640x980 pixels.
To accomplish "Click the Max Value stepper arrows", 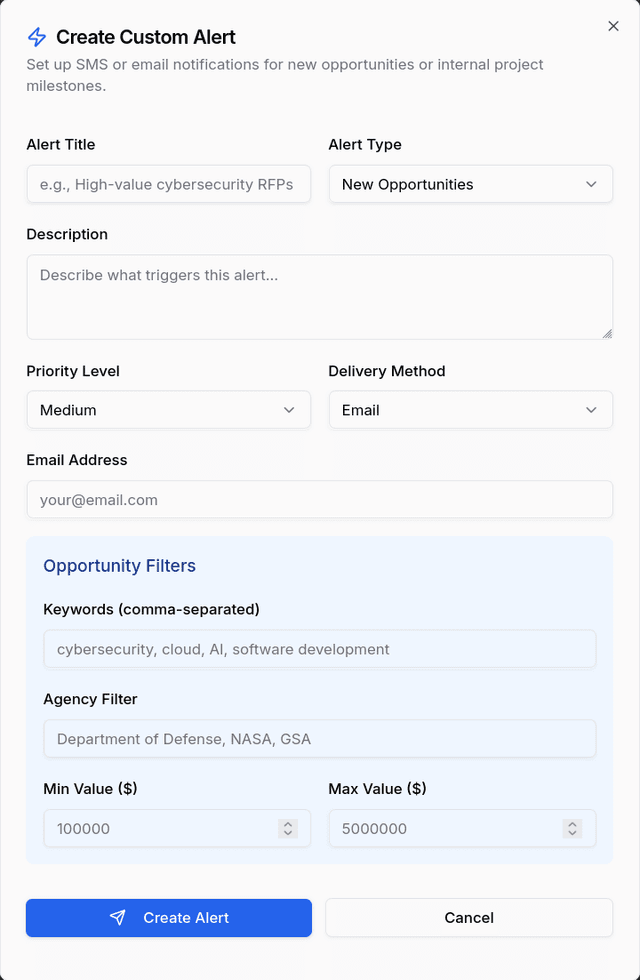I will click(x=572, y=829).
